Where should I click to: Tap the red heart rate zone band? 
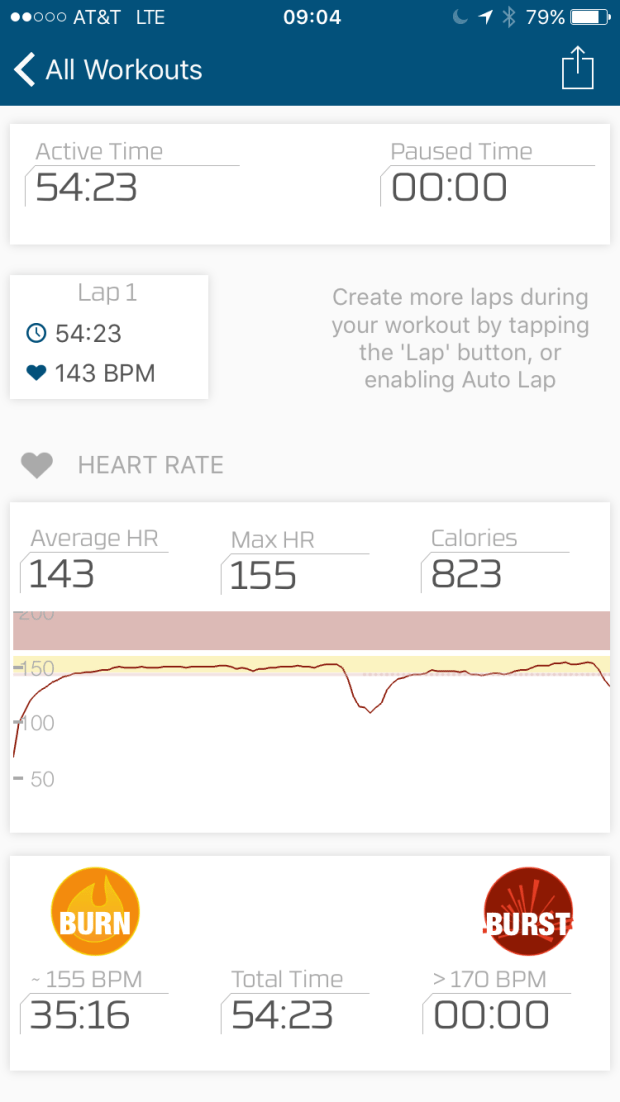pos(310,631)
